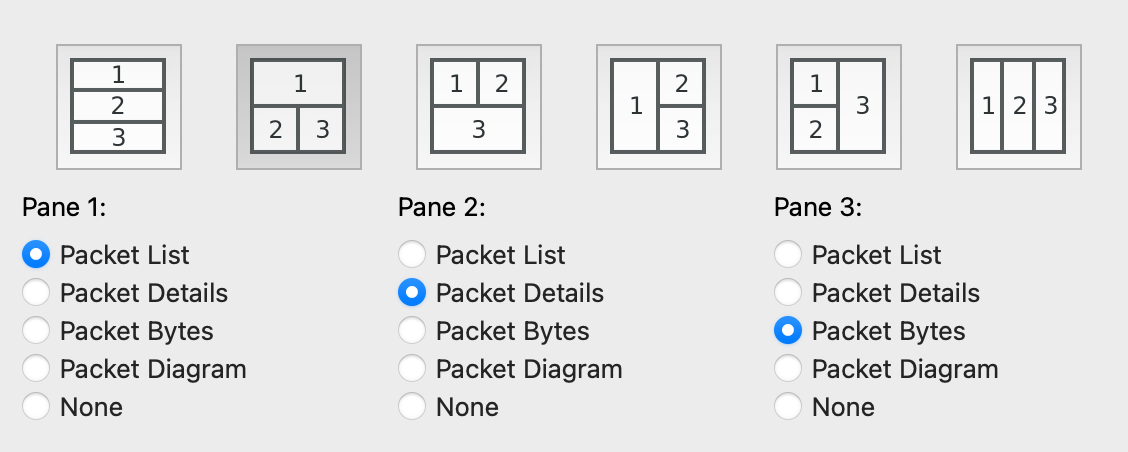Image resolution: width=1128 pixels, height=452 pixels.
Task: Set Pane 1 to Packet Details
Action: pos(36,293)
